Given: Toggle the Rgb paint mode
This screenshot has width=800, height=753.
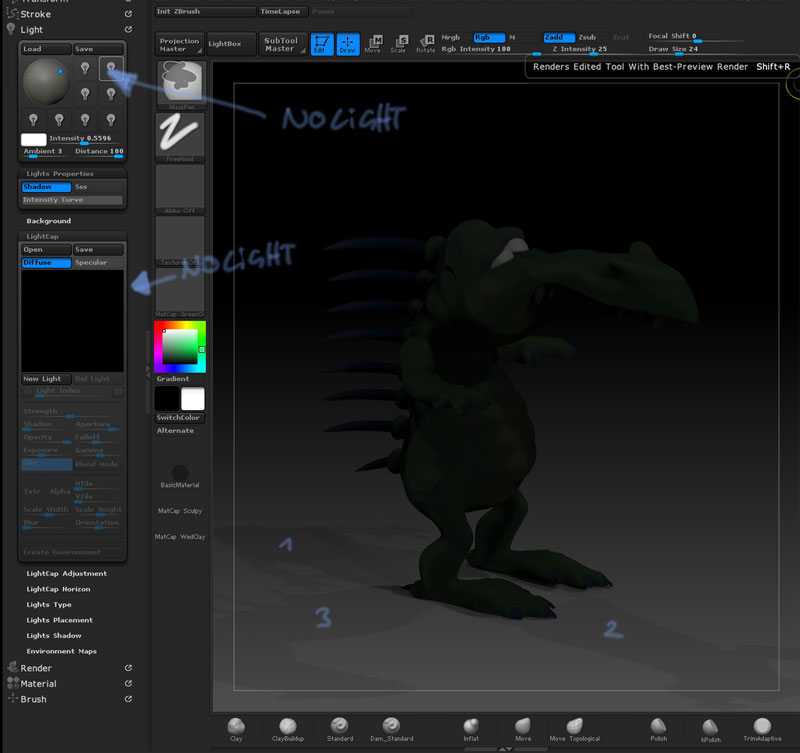Looking at the screenshot, I should pyautogui.click(x=489, y=37).
